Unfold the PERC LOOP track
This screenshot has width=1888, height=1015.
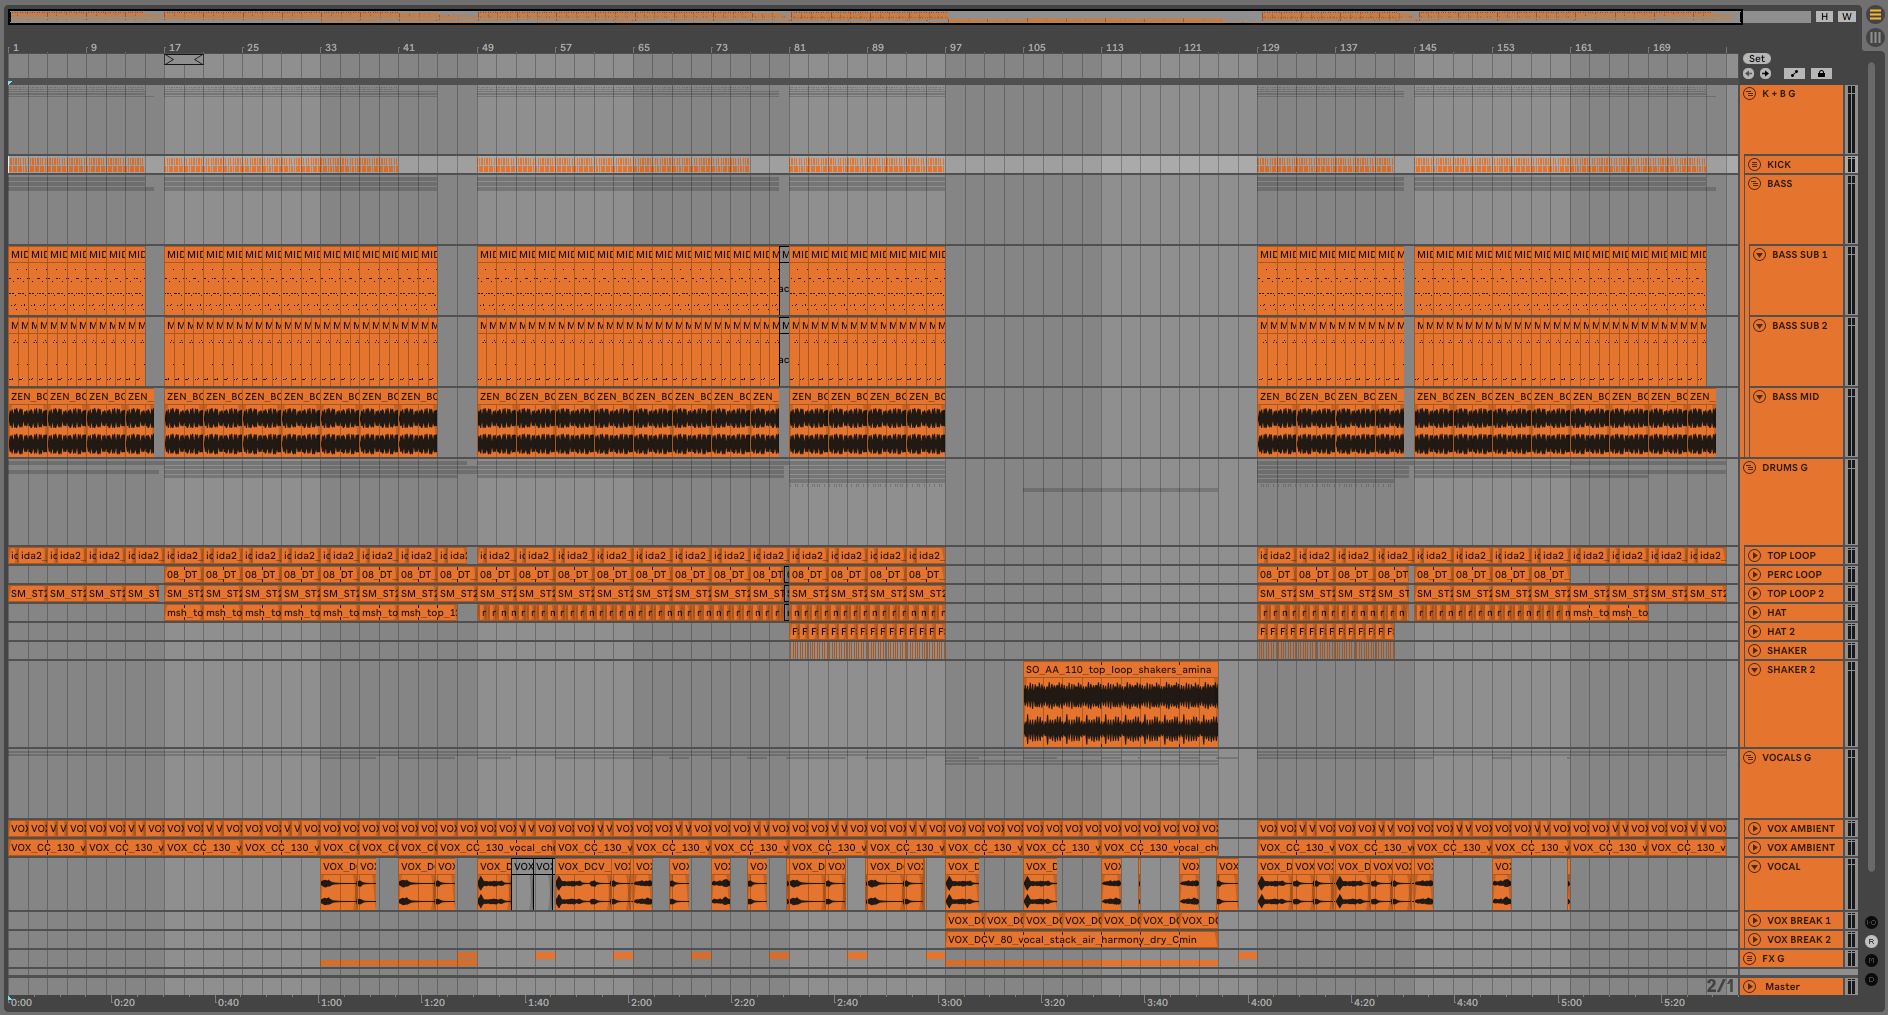(1754, 575)
